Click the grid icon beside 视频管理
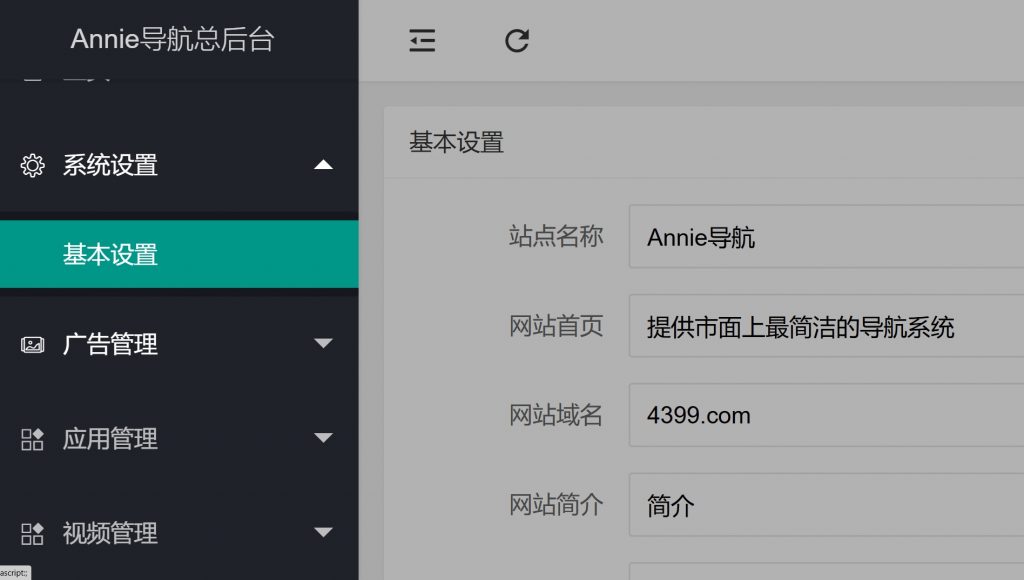The width and height of the screenshot is (1024, 580). coord(32,534)
